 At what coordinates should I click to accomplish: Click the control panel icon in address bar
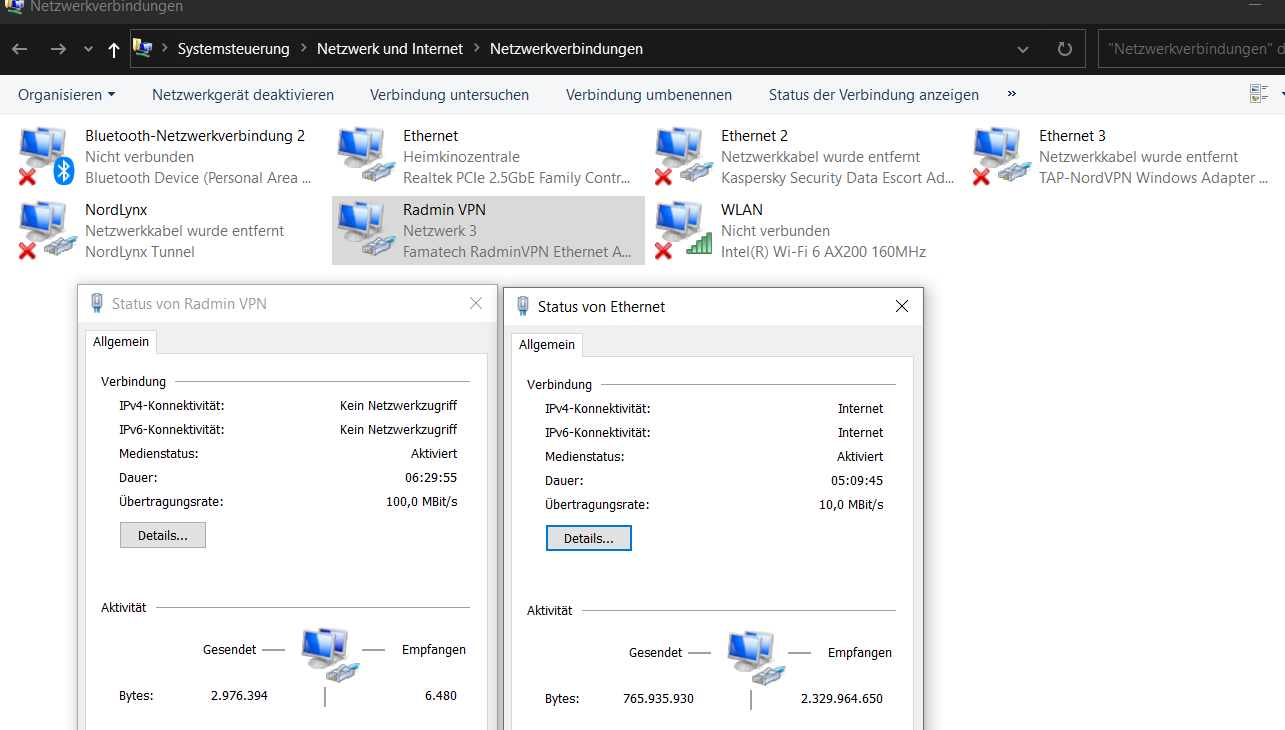pyautogui.click(x=143, y=48)
